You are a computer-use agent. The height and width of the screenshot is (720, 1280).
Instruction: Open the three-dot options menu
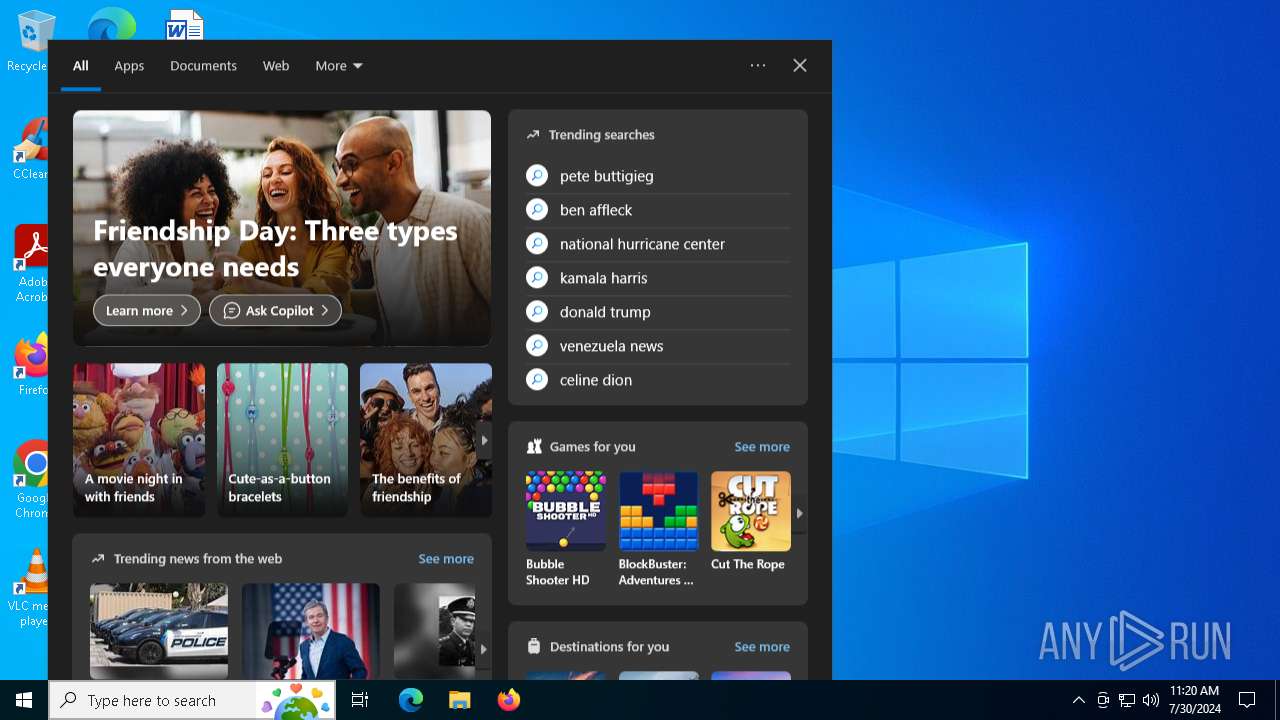[x=758, y=65]
